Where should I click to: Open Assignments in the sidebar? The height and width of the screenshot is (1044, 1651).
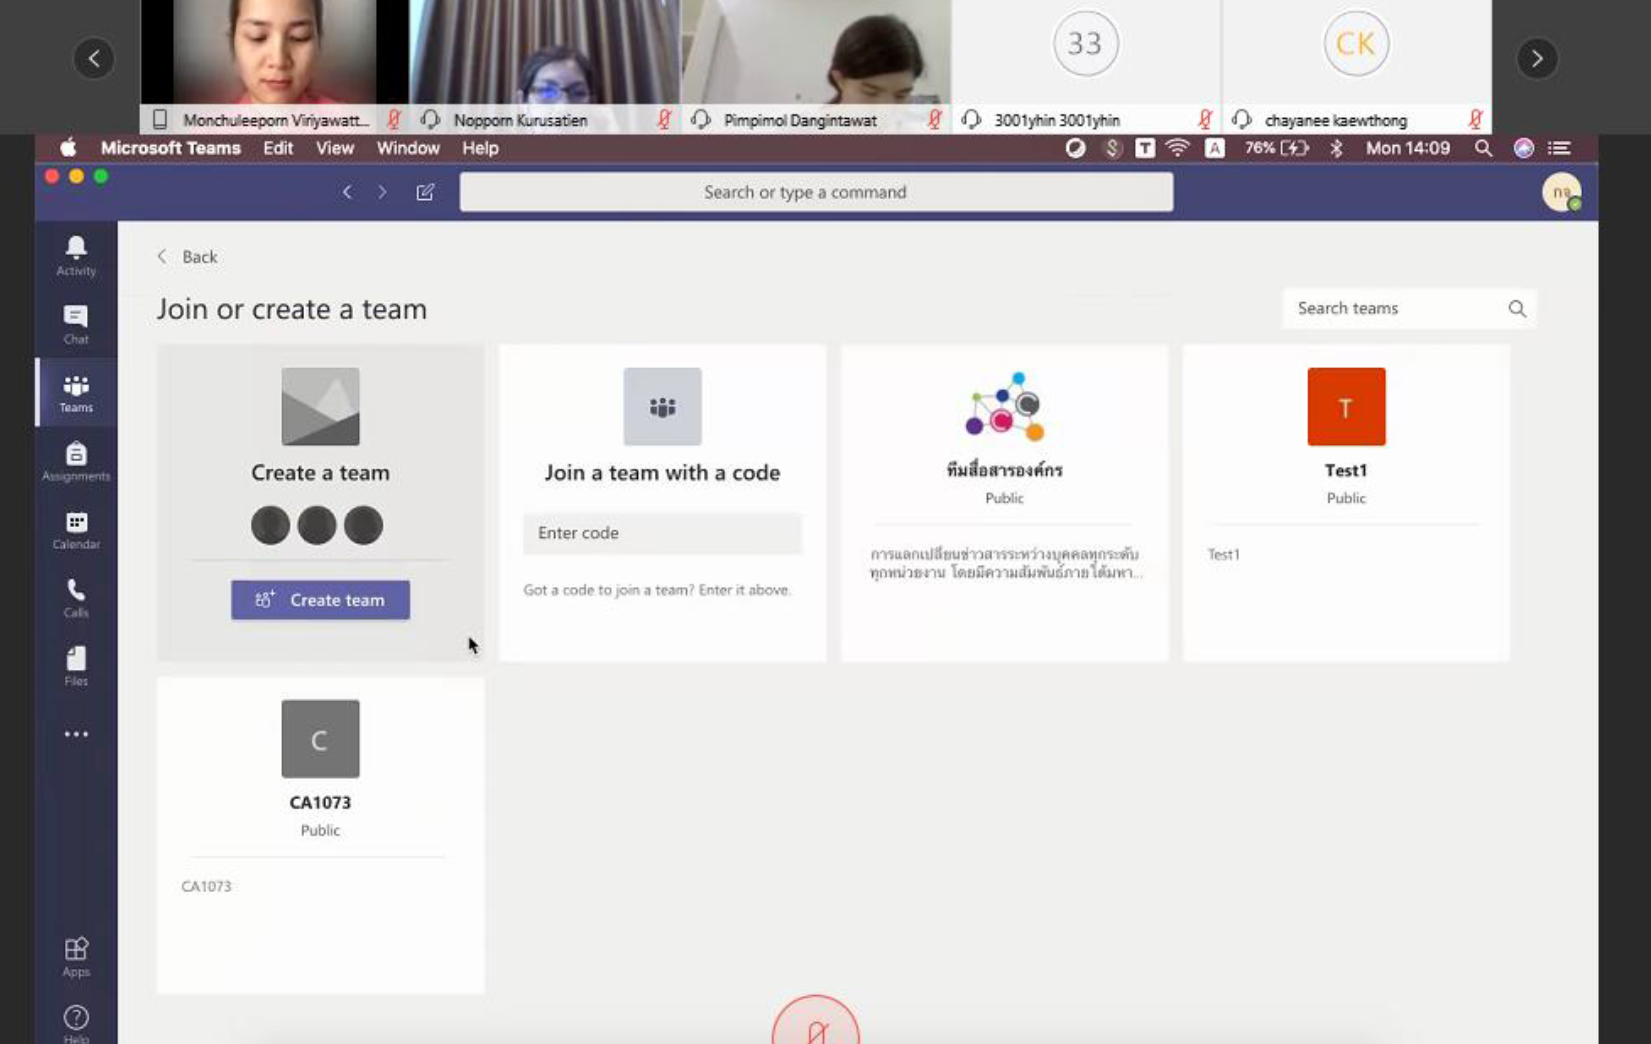pyautogui.click(x=76, y=461)
